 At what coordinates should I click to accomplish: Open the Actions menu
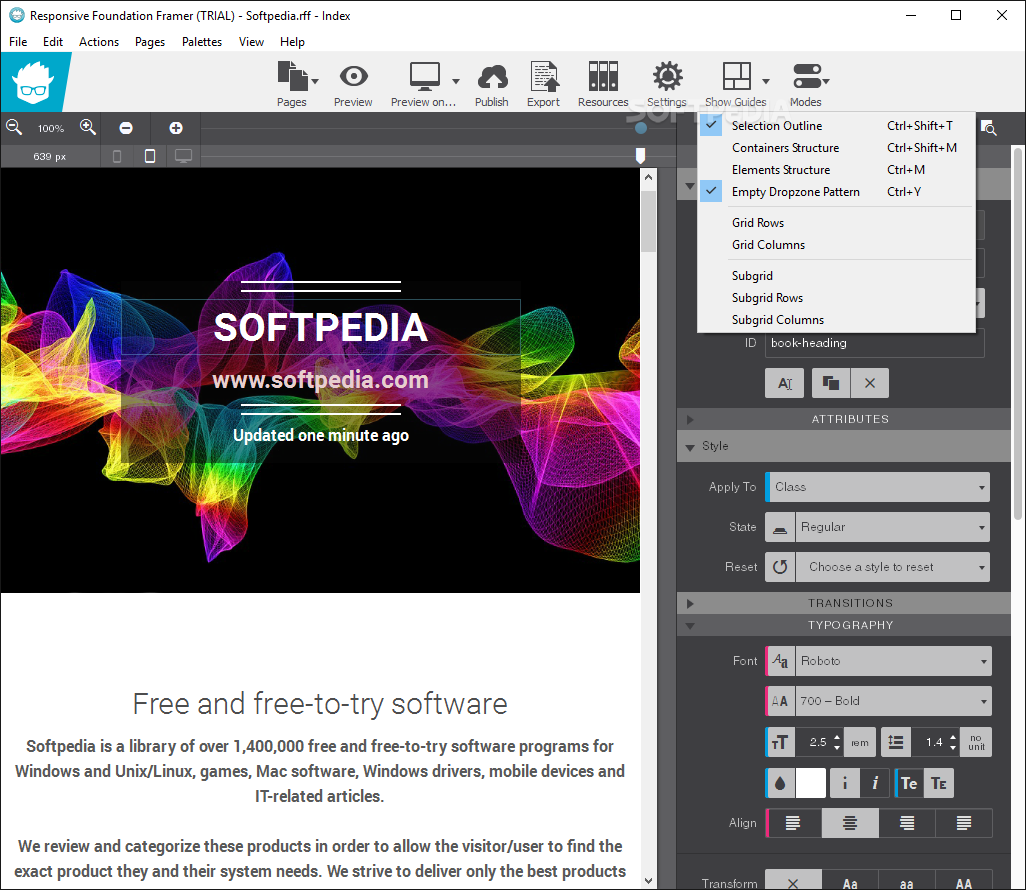(99, 42)
